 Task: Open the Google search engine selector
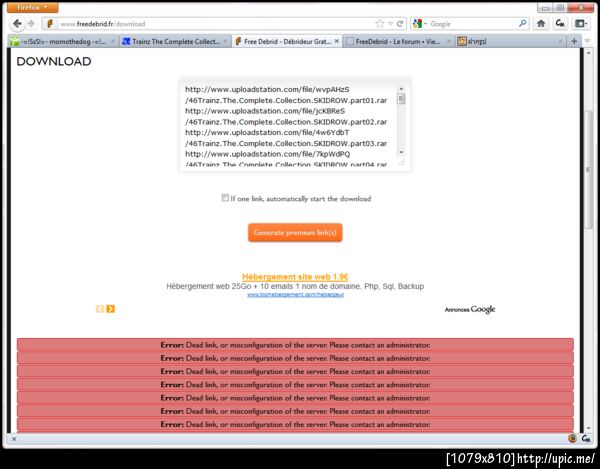[x=420, y=24]
